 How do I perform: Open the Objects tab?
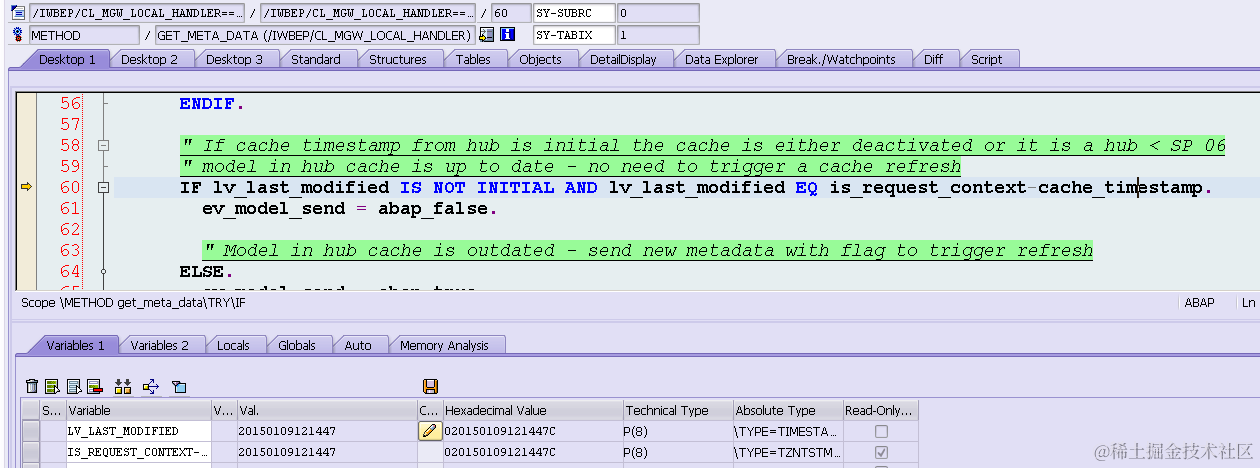coord(540,59)
